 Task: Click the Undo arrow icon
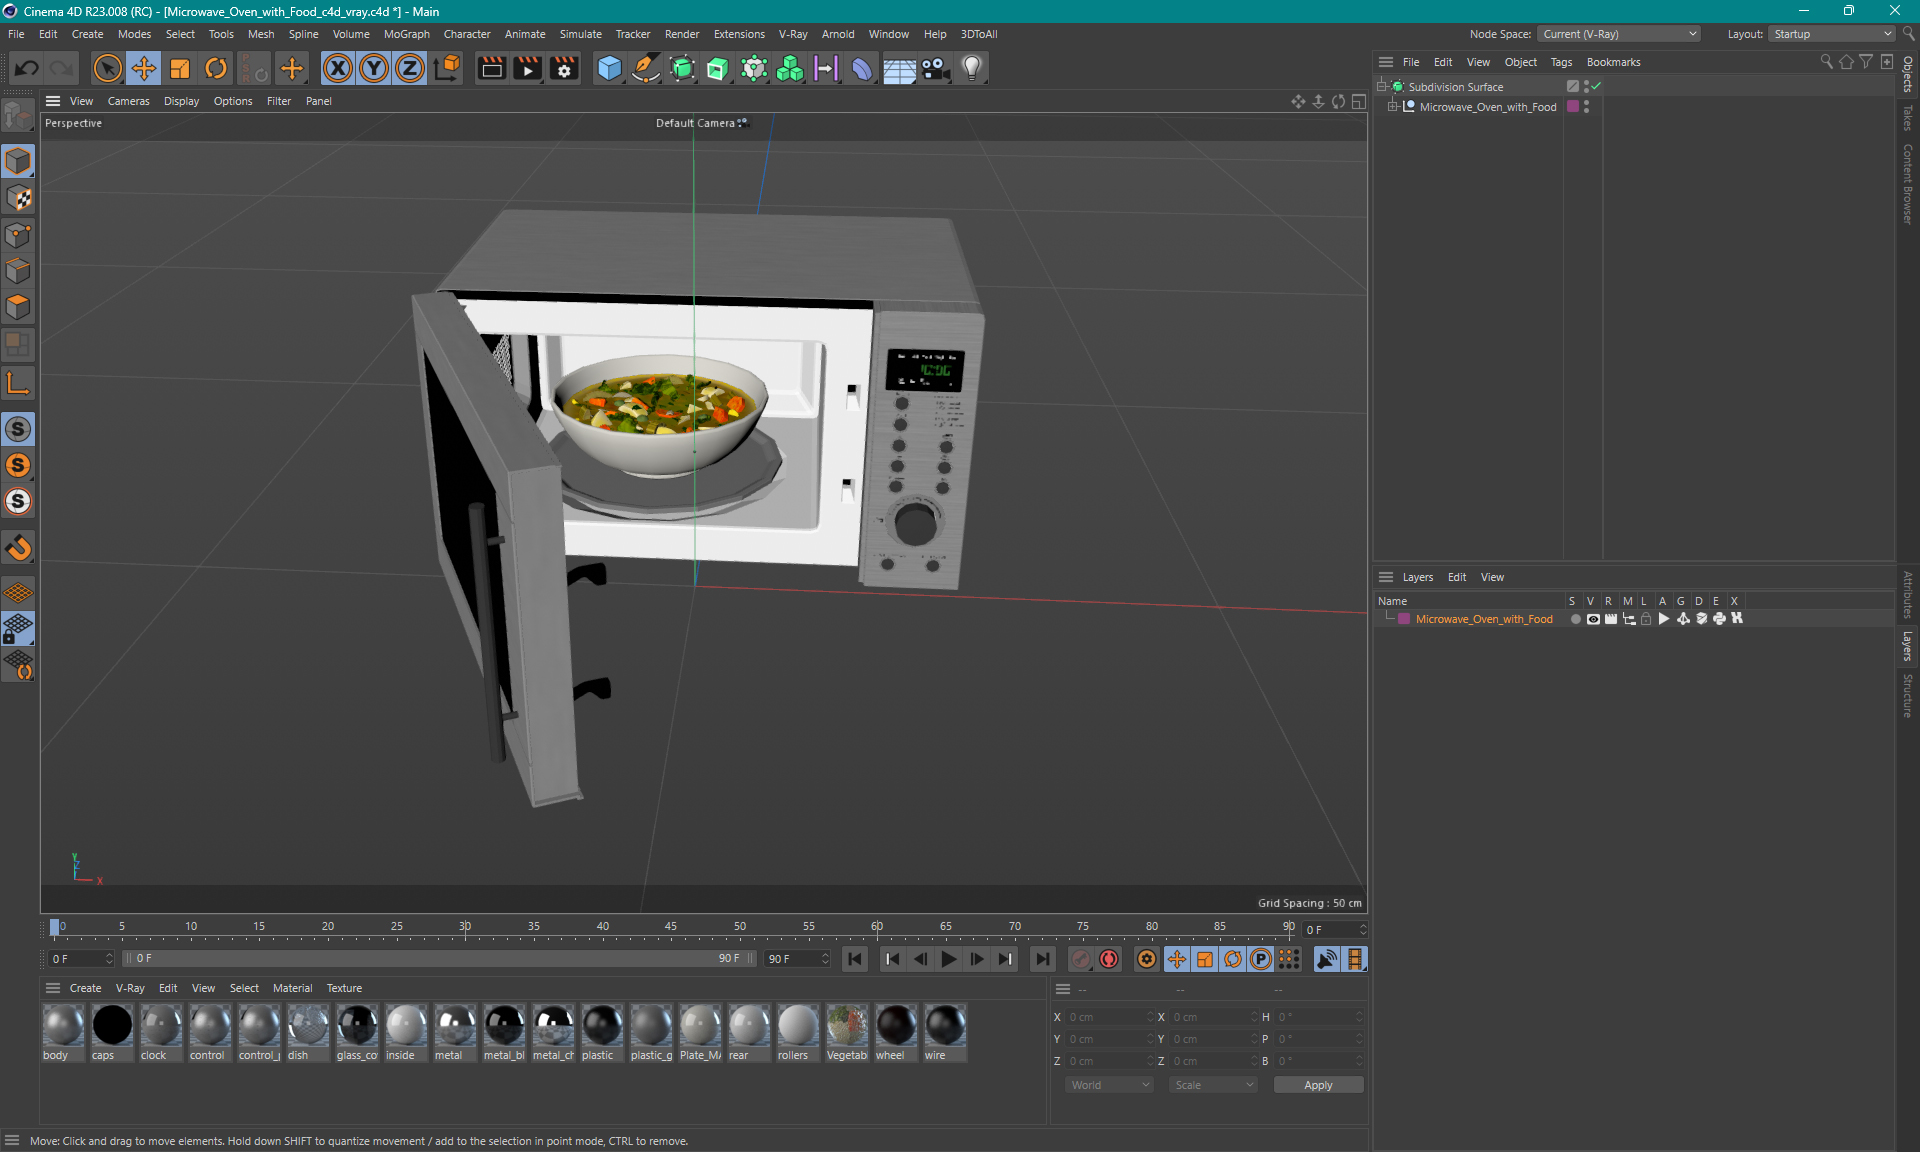click(x=27, y=68)
